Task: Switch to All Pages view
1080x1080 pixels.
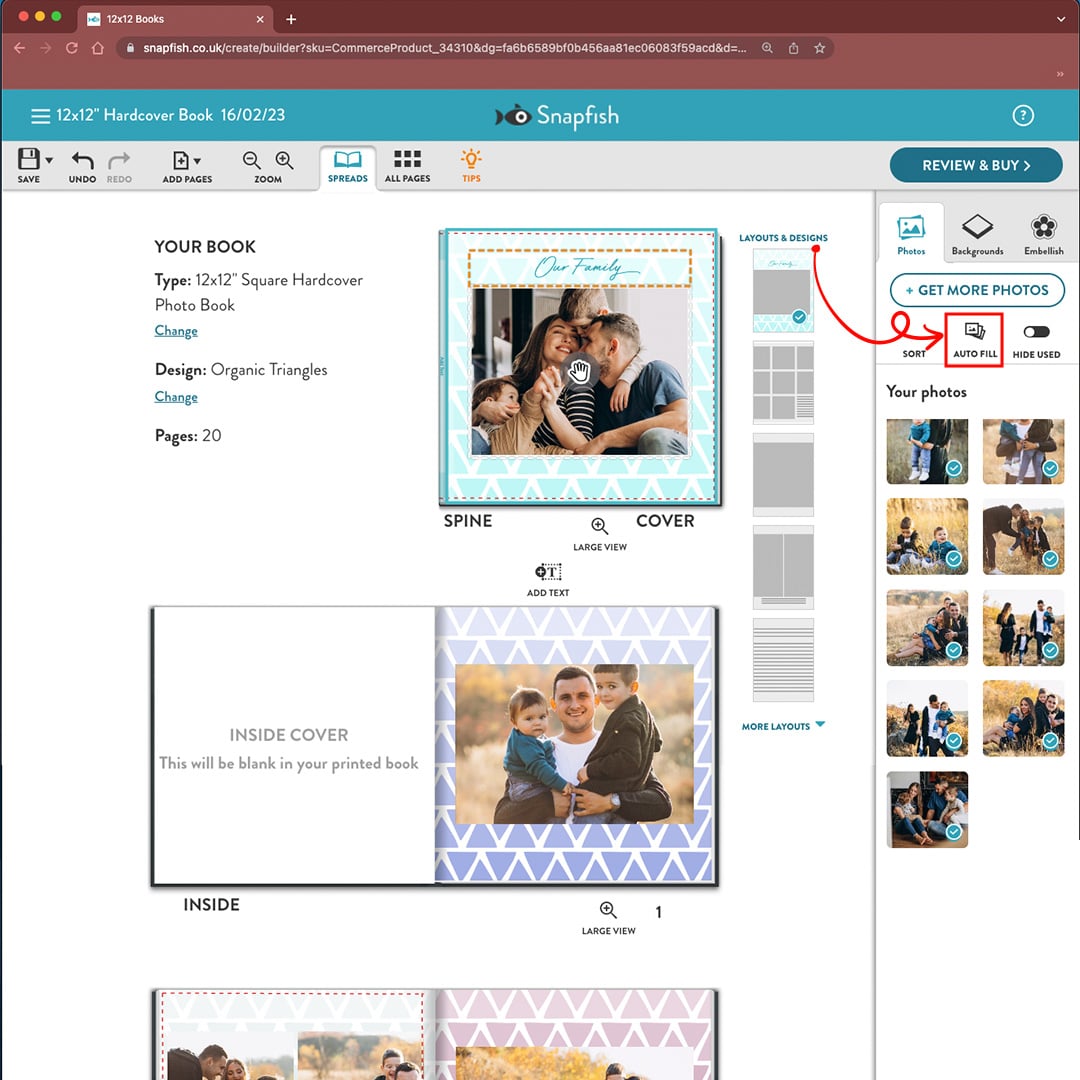Action: (406, 164)
